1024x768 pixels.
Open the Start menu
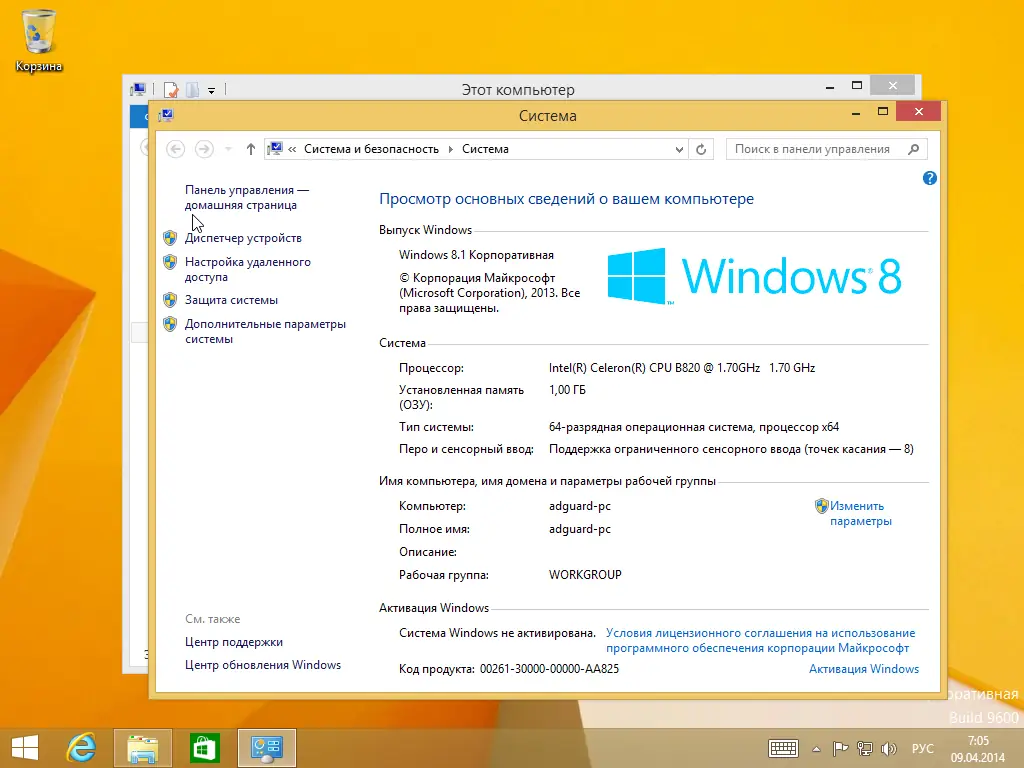point(24,748)
